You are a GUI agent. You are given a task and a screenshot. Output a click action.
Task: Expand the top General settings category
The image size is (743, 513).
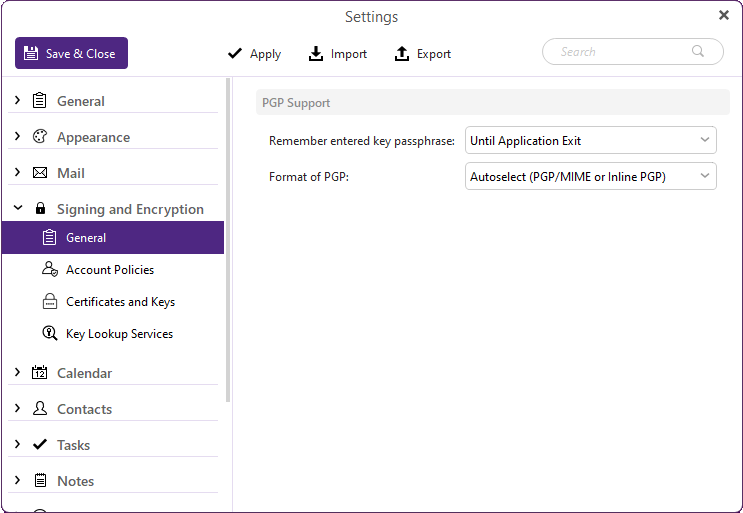tap(18, 100)
